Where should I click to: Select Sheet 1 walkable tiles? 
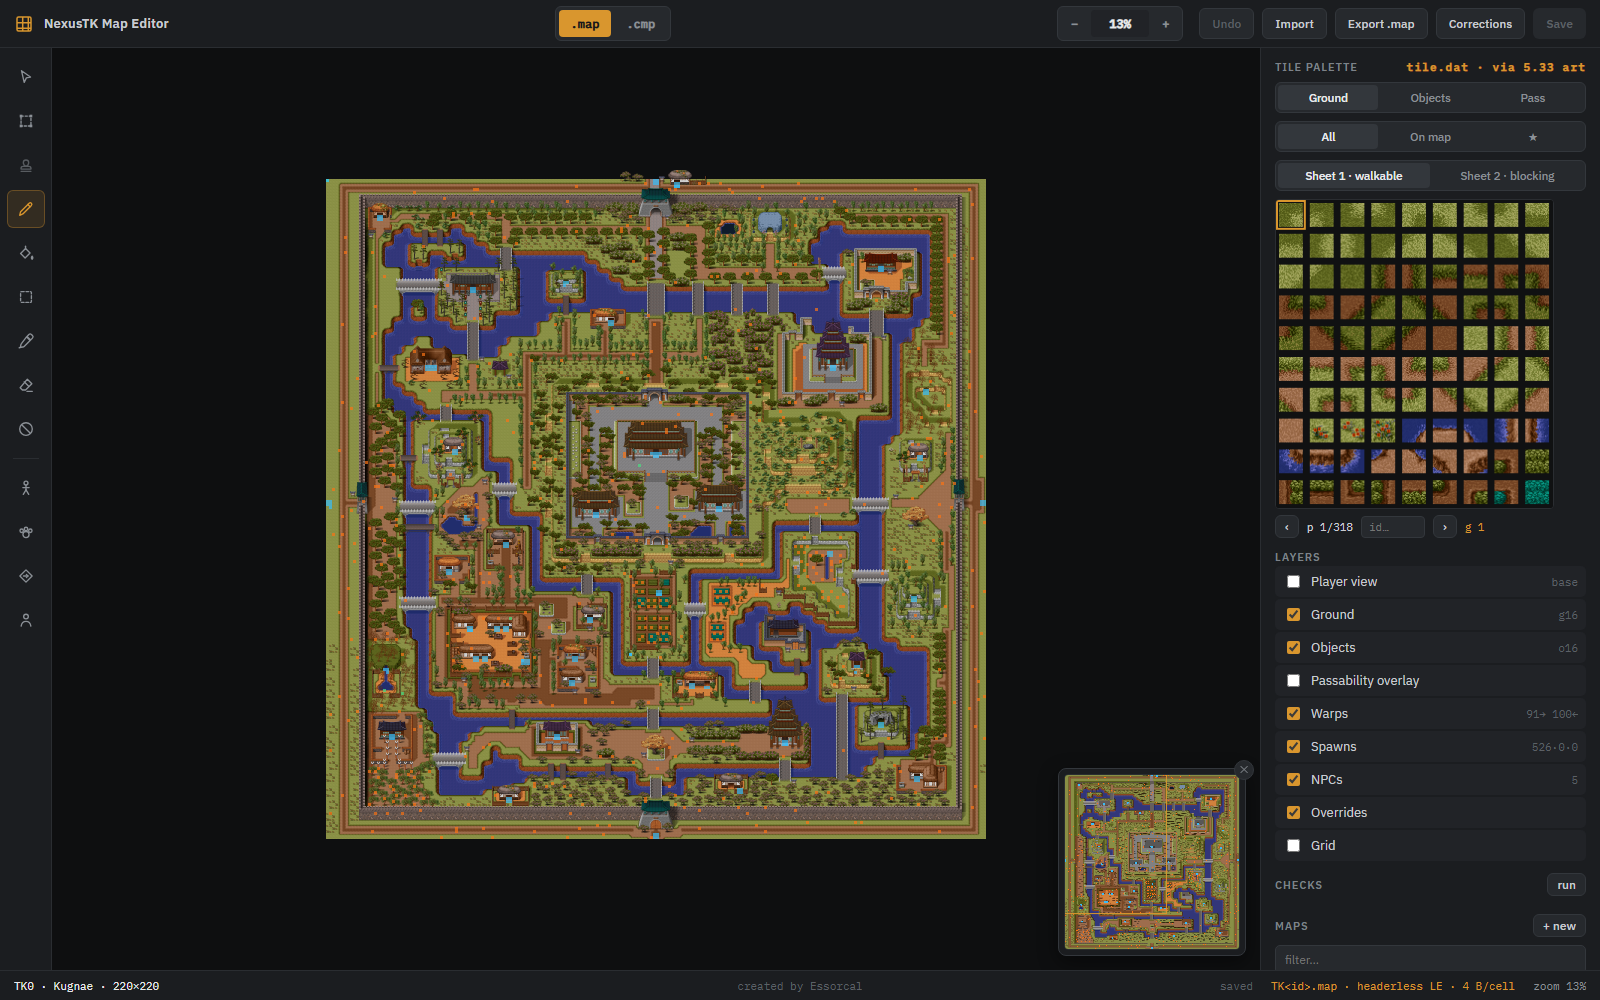(1354, 176)
